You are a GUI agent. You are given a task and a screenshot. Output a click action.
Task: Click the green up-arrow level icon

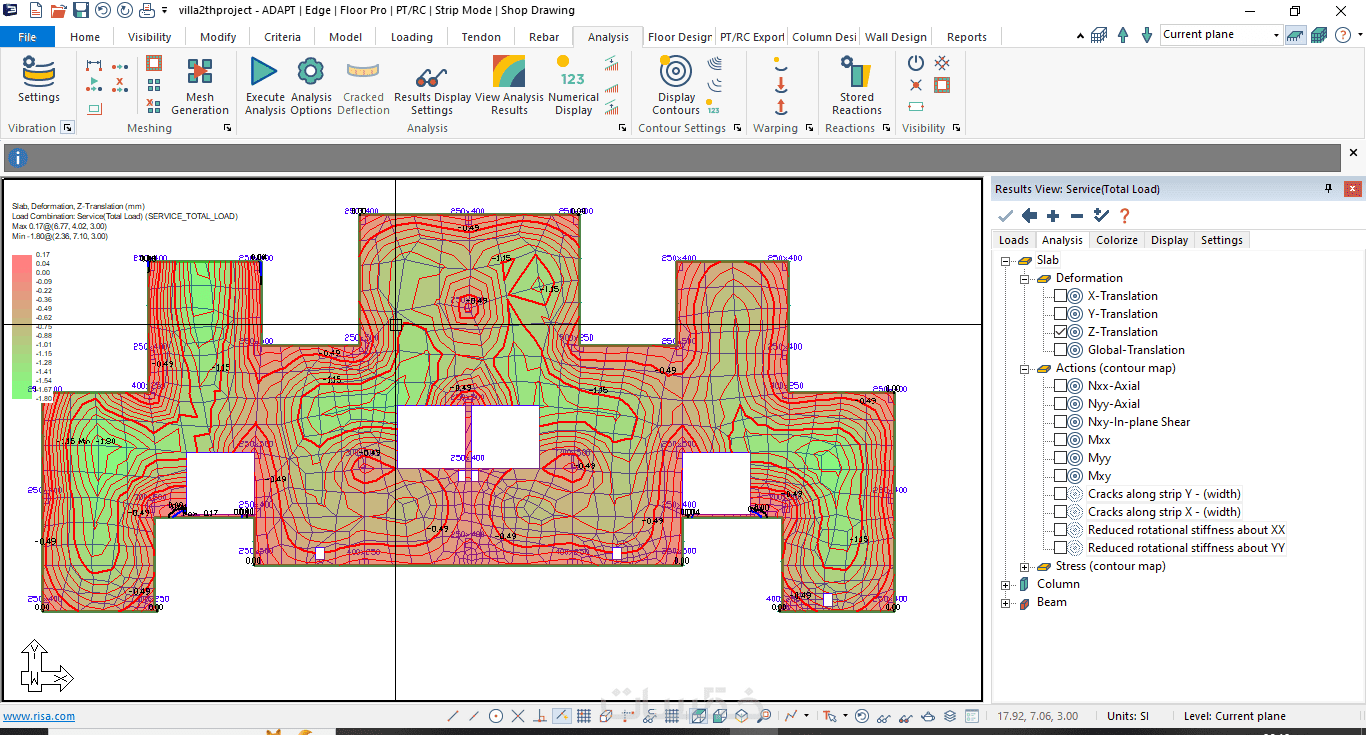pos(1123,34)
